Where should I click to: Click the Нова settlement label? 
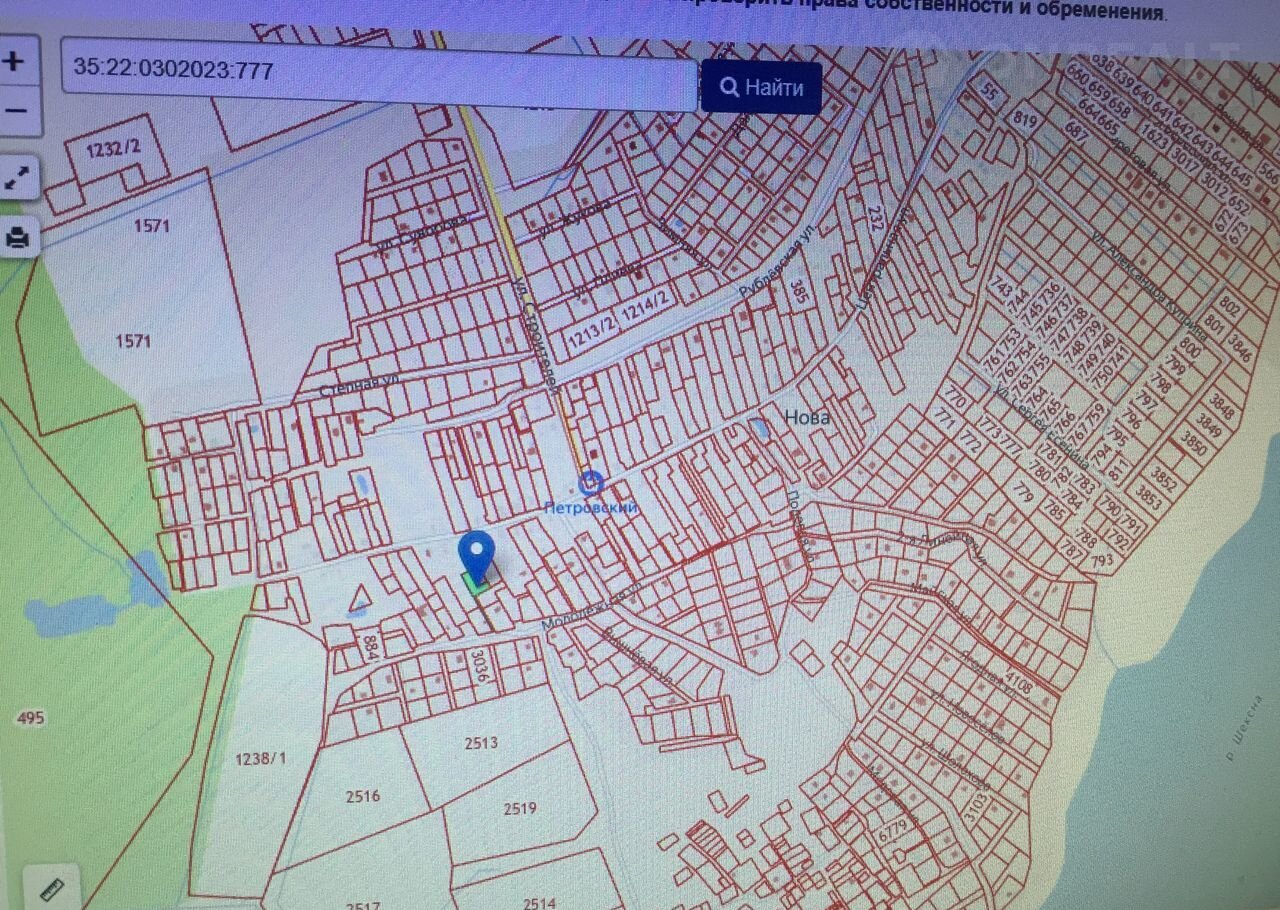(x=806, y=417)
